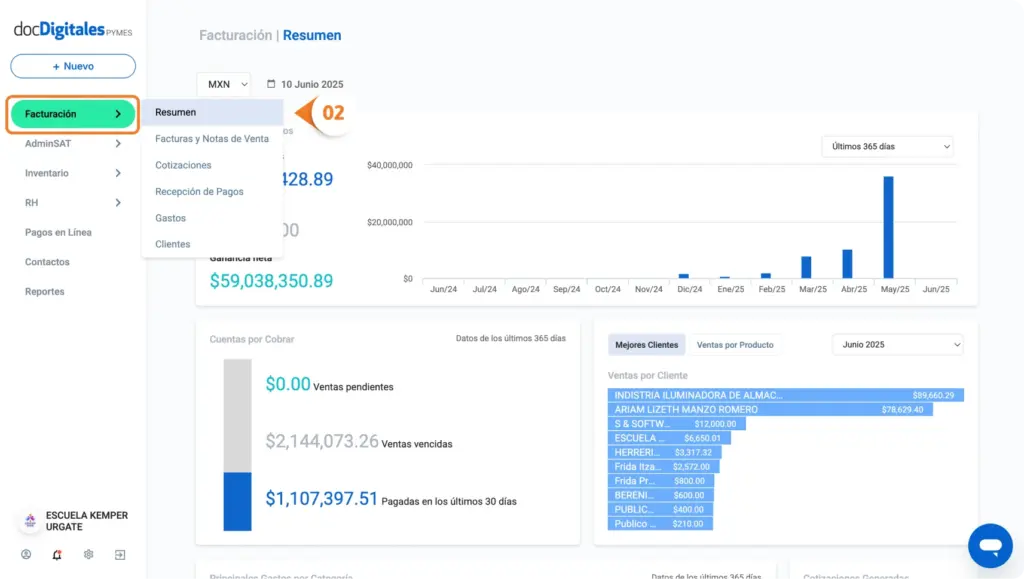Click the S & SOFTW... client bar
The height and width of the screenshot is (579, 1024).
[x=677, y=424]
